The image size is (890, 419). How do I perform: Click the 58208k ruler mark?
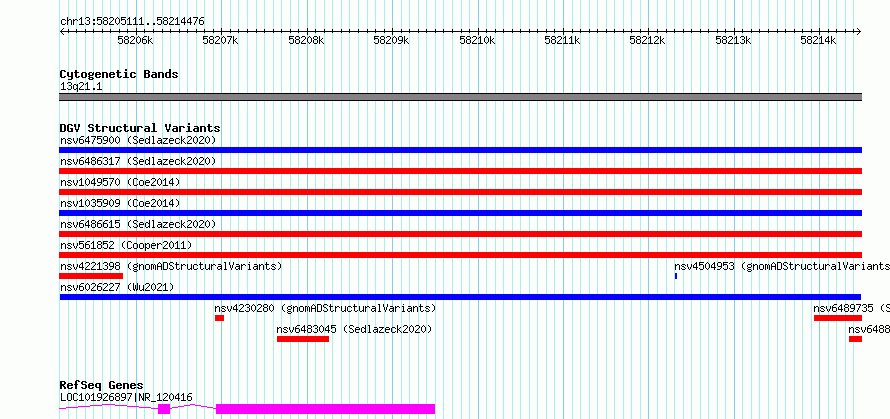(x=306, y=40)
